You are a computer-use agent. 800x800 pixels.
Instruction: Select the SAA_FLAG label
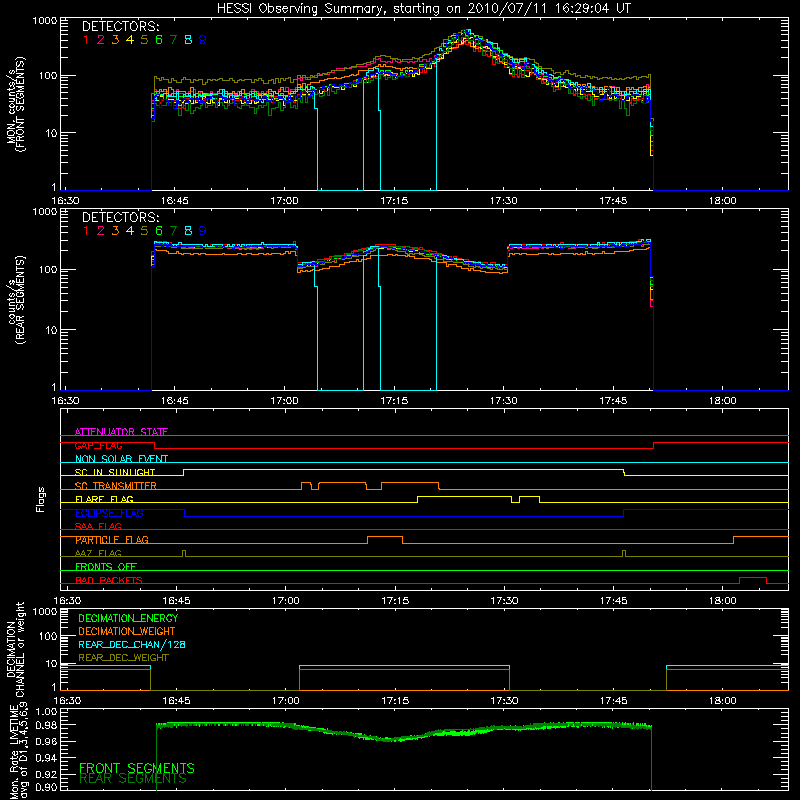tap(98, 527)
